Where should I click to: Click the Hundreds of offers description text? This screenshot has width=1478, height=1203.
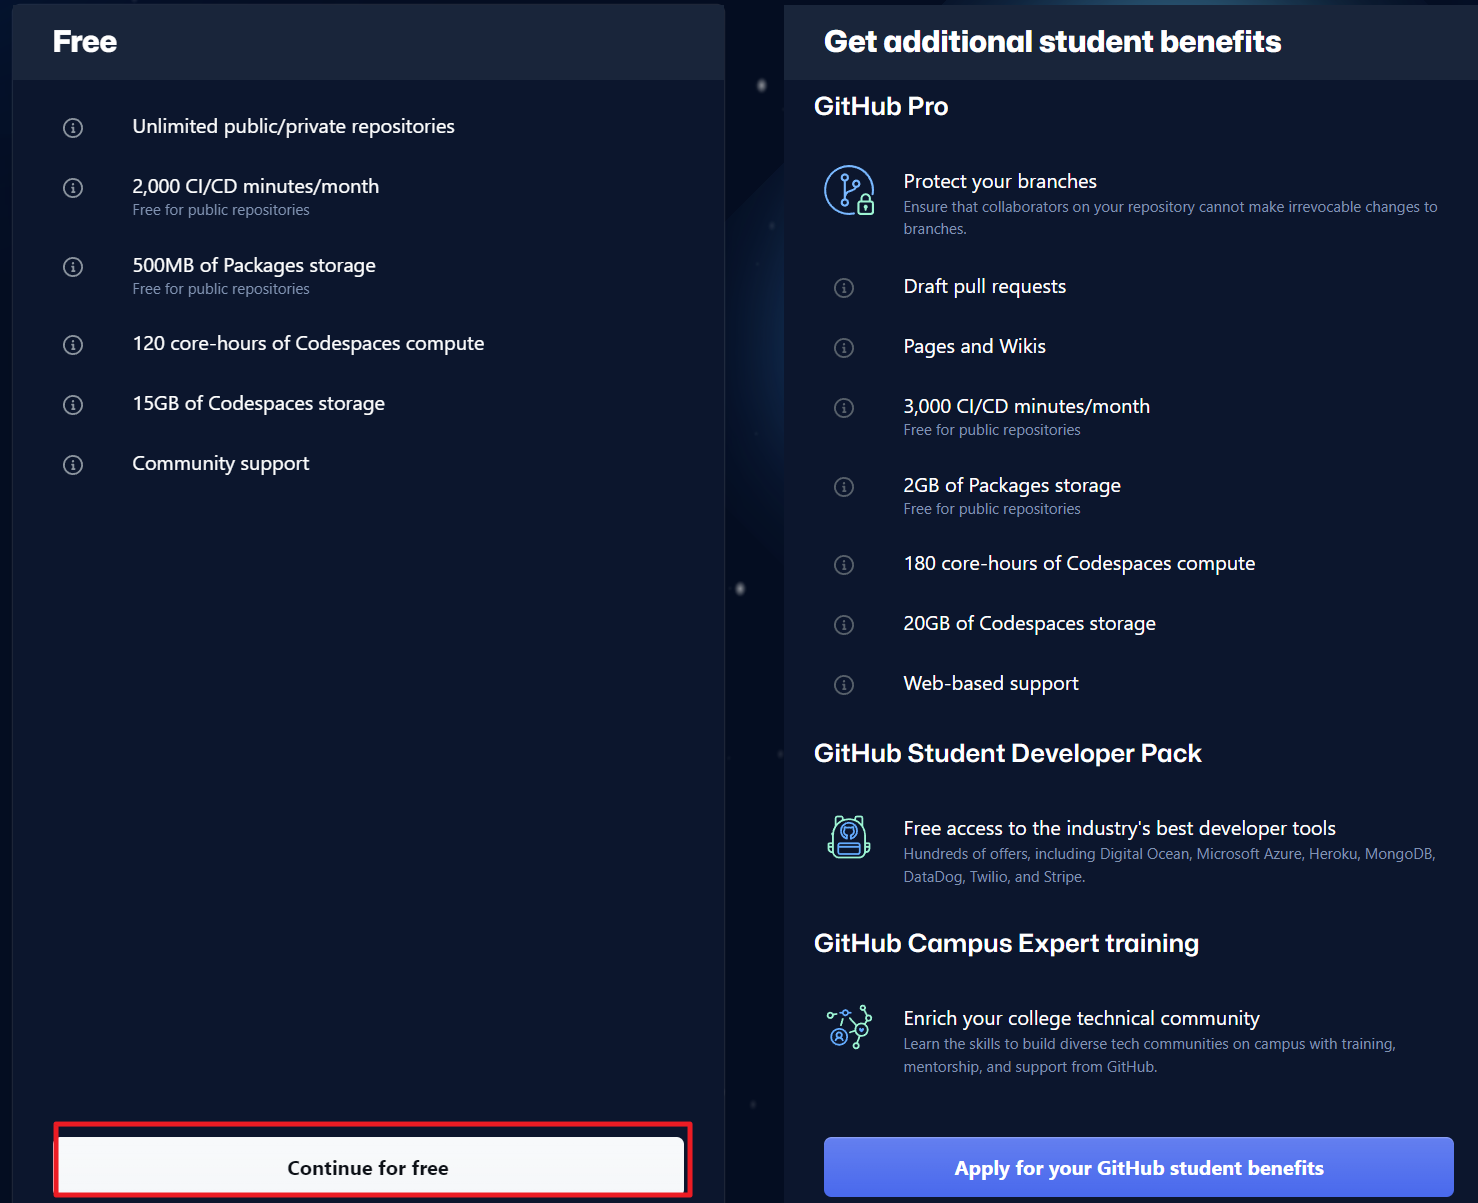(1169, 865)
